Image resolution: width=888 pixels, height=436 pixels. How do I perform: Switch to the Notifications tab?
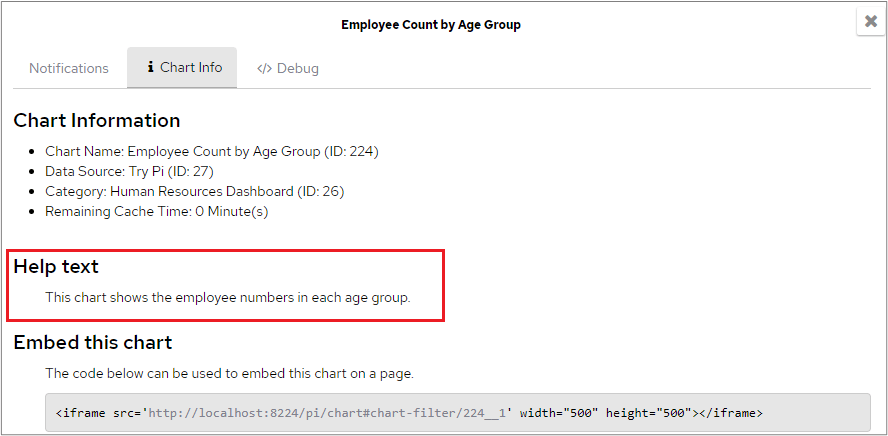pyautogui.click(x=69, y=68)
